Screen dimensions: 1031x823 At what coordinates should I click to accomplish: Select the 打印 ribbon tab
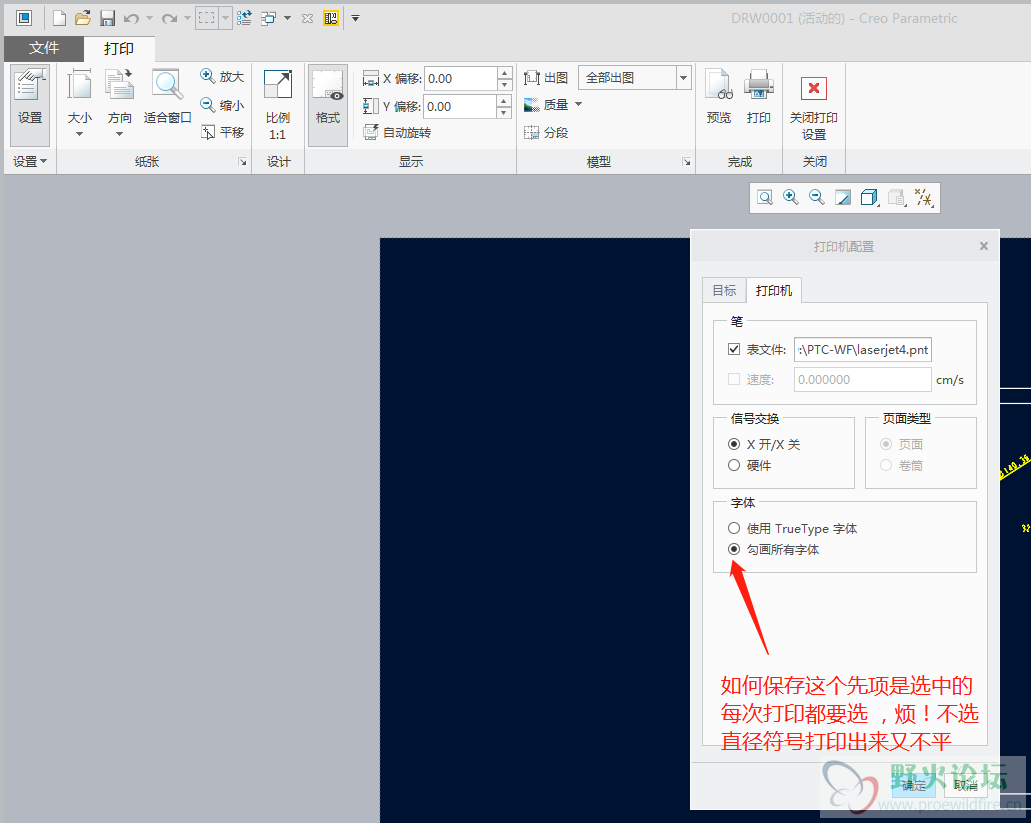point(119,49)
